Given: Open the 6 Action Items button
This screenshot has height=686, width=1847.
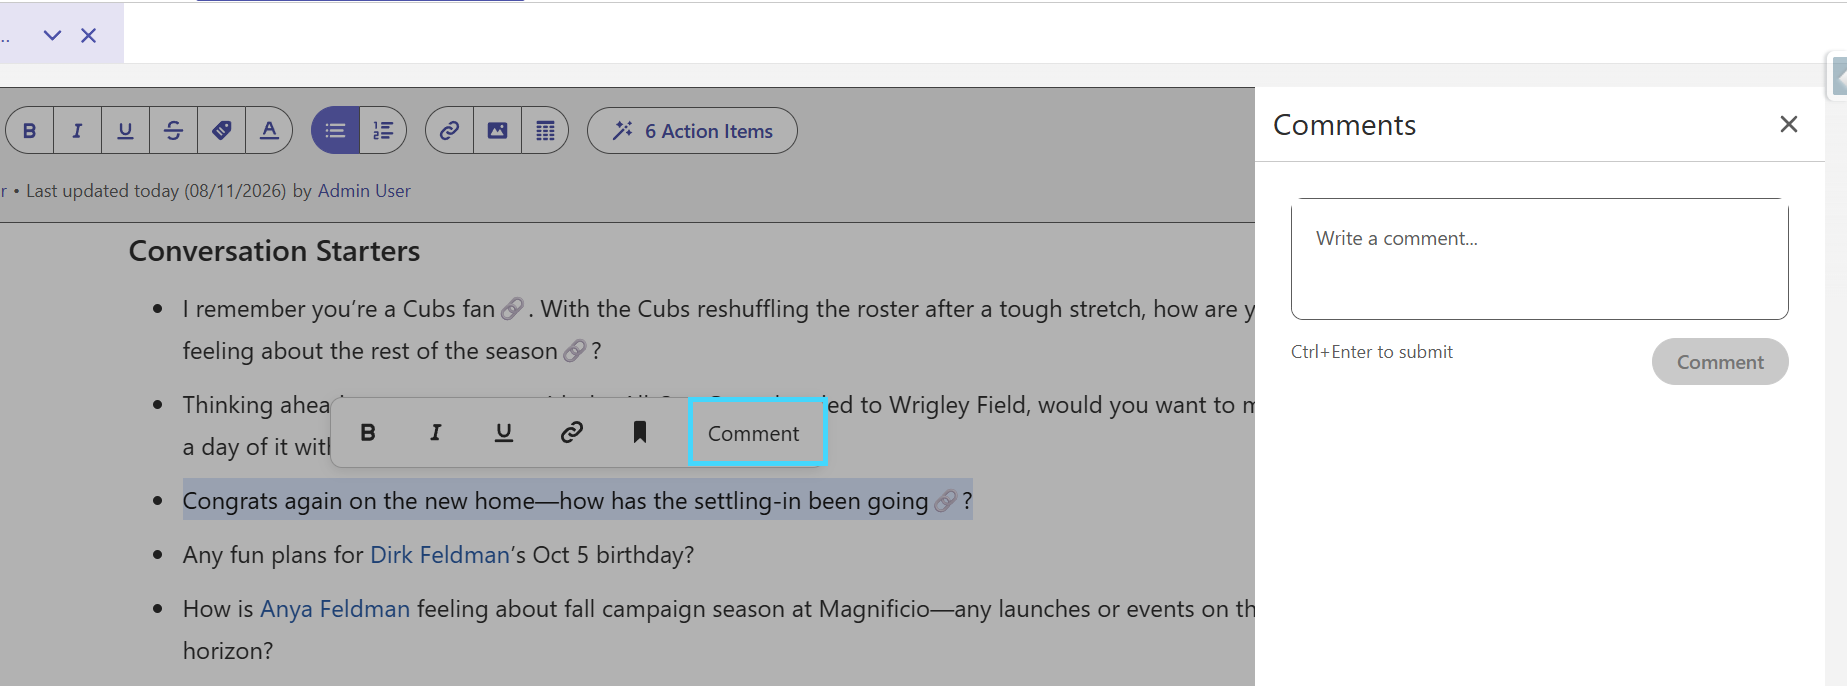Looking at the screenshot, I should [x=692, y=131].
